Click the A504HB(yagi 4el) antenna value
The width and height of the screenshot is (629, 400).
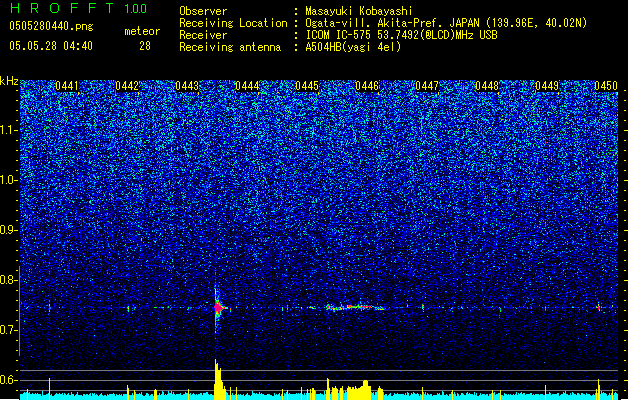tap(353, 47)
